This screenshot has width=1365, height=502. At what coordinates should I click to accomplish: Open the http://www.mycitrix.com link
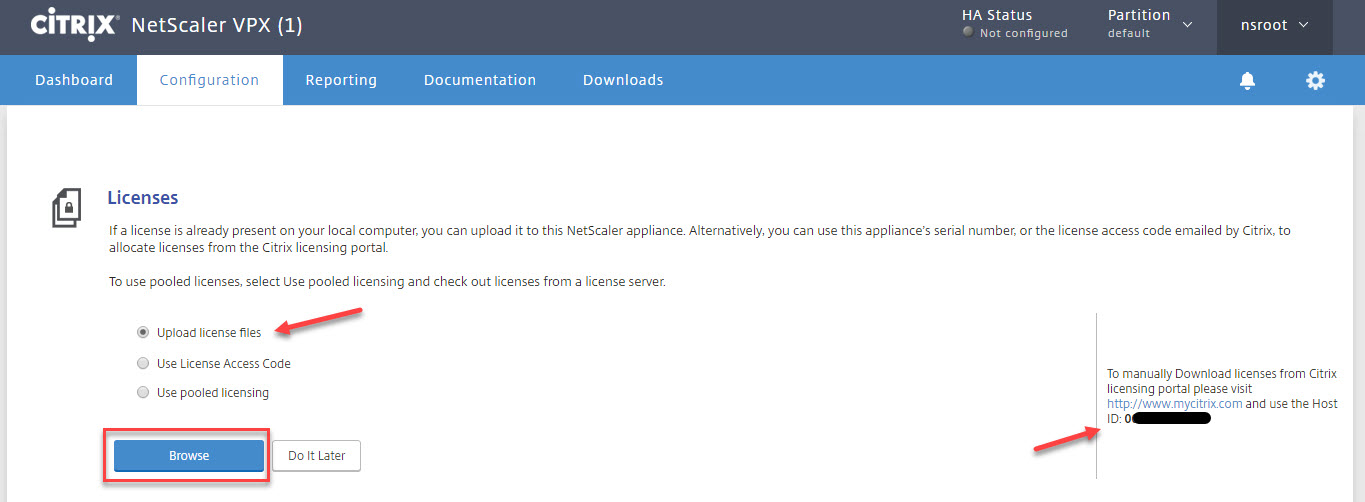click(x=1174, y=404)
